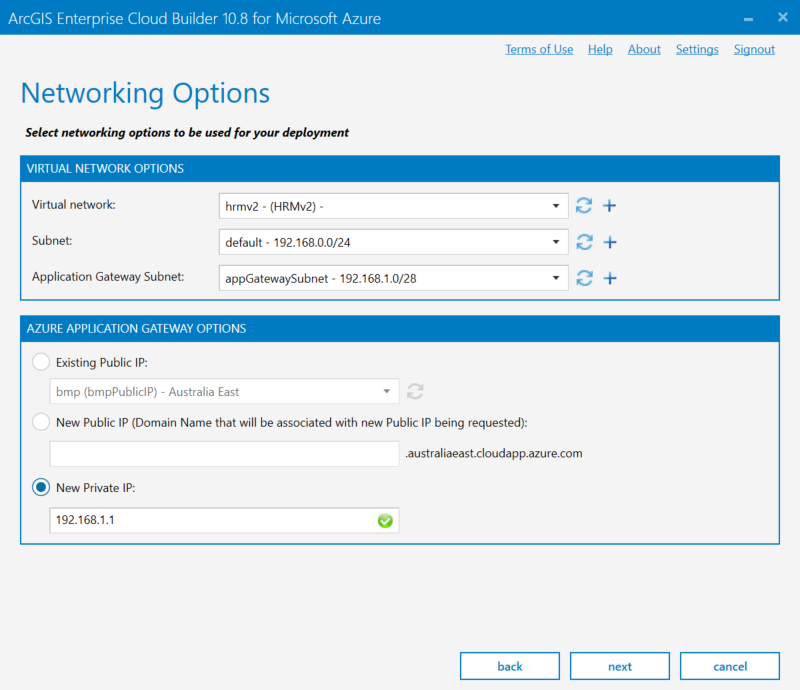Refresh the Application Gateway Subnet list

click(x=584, y=278)
